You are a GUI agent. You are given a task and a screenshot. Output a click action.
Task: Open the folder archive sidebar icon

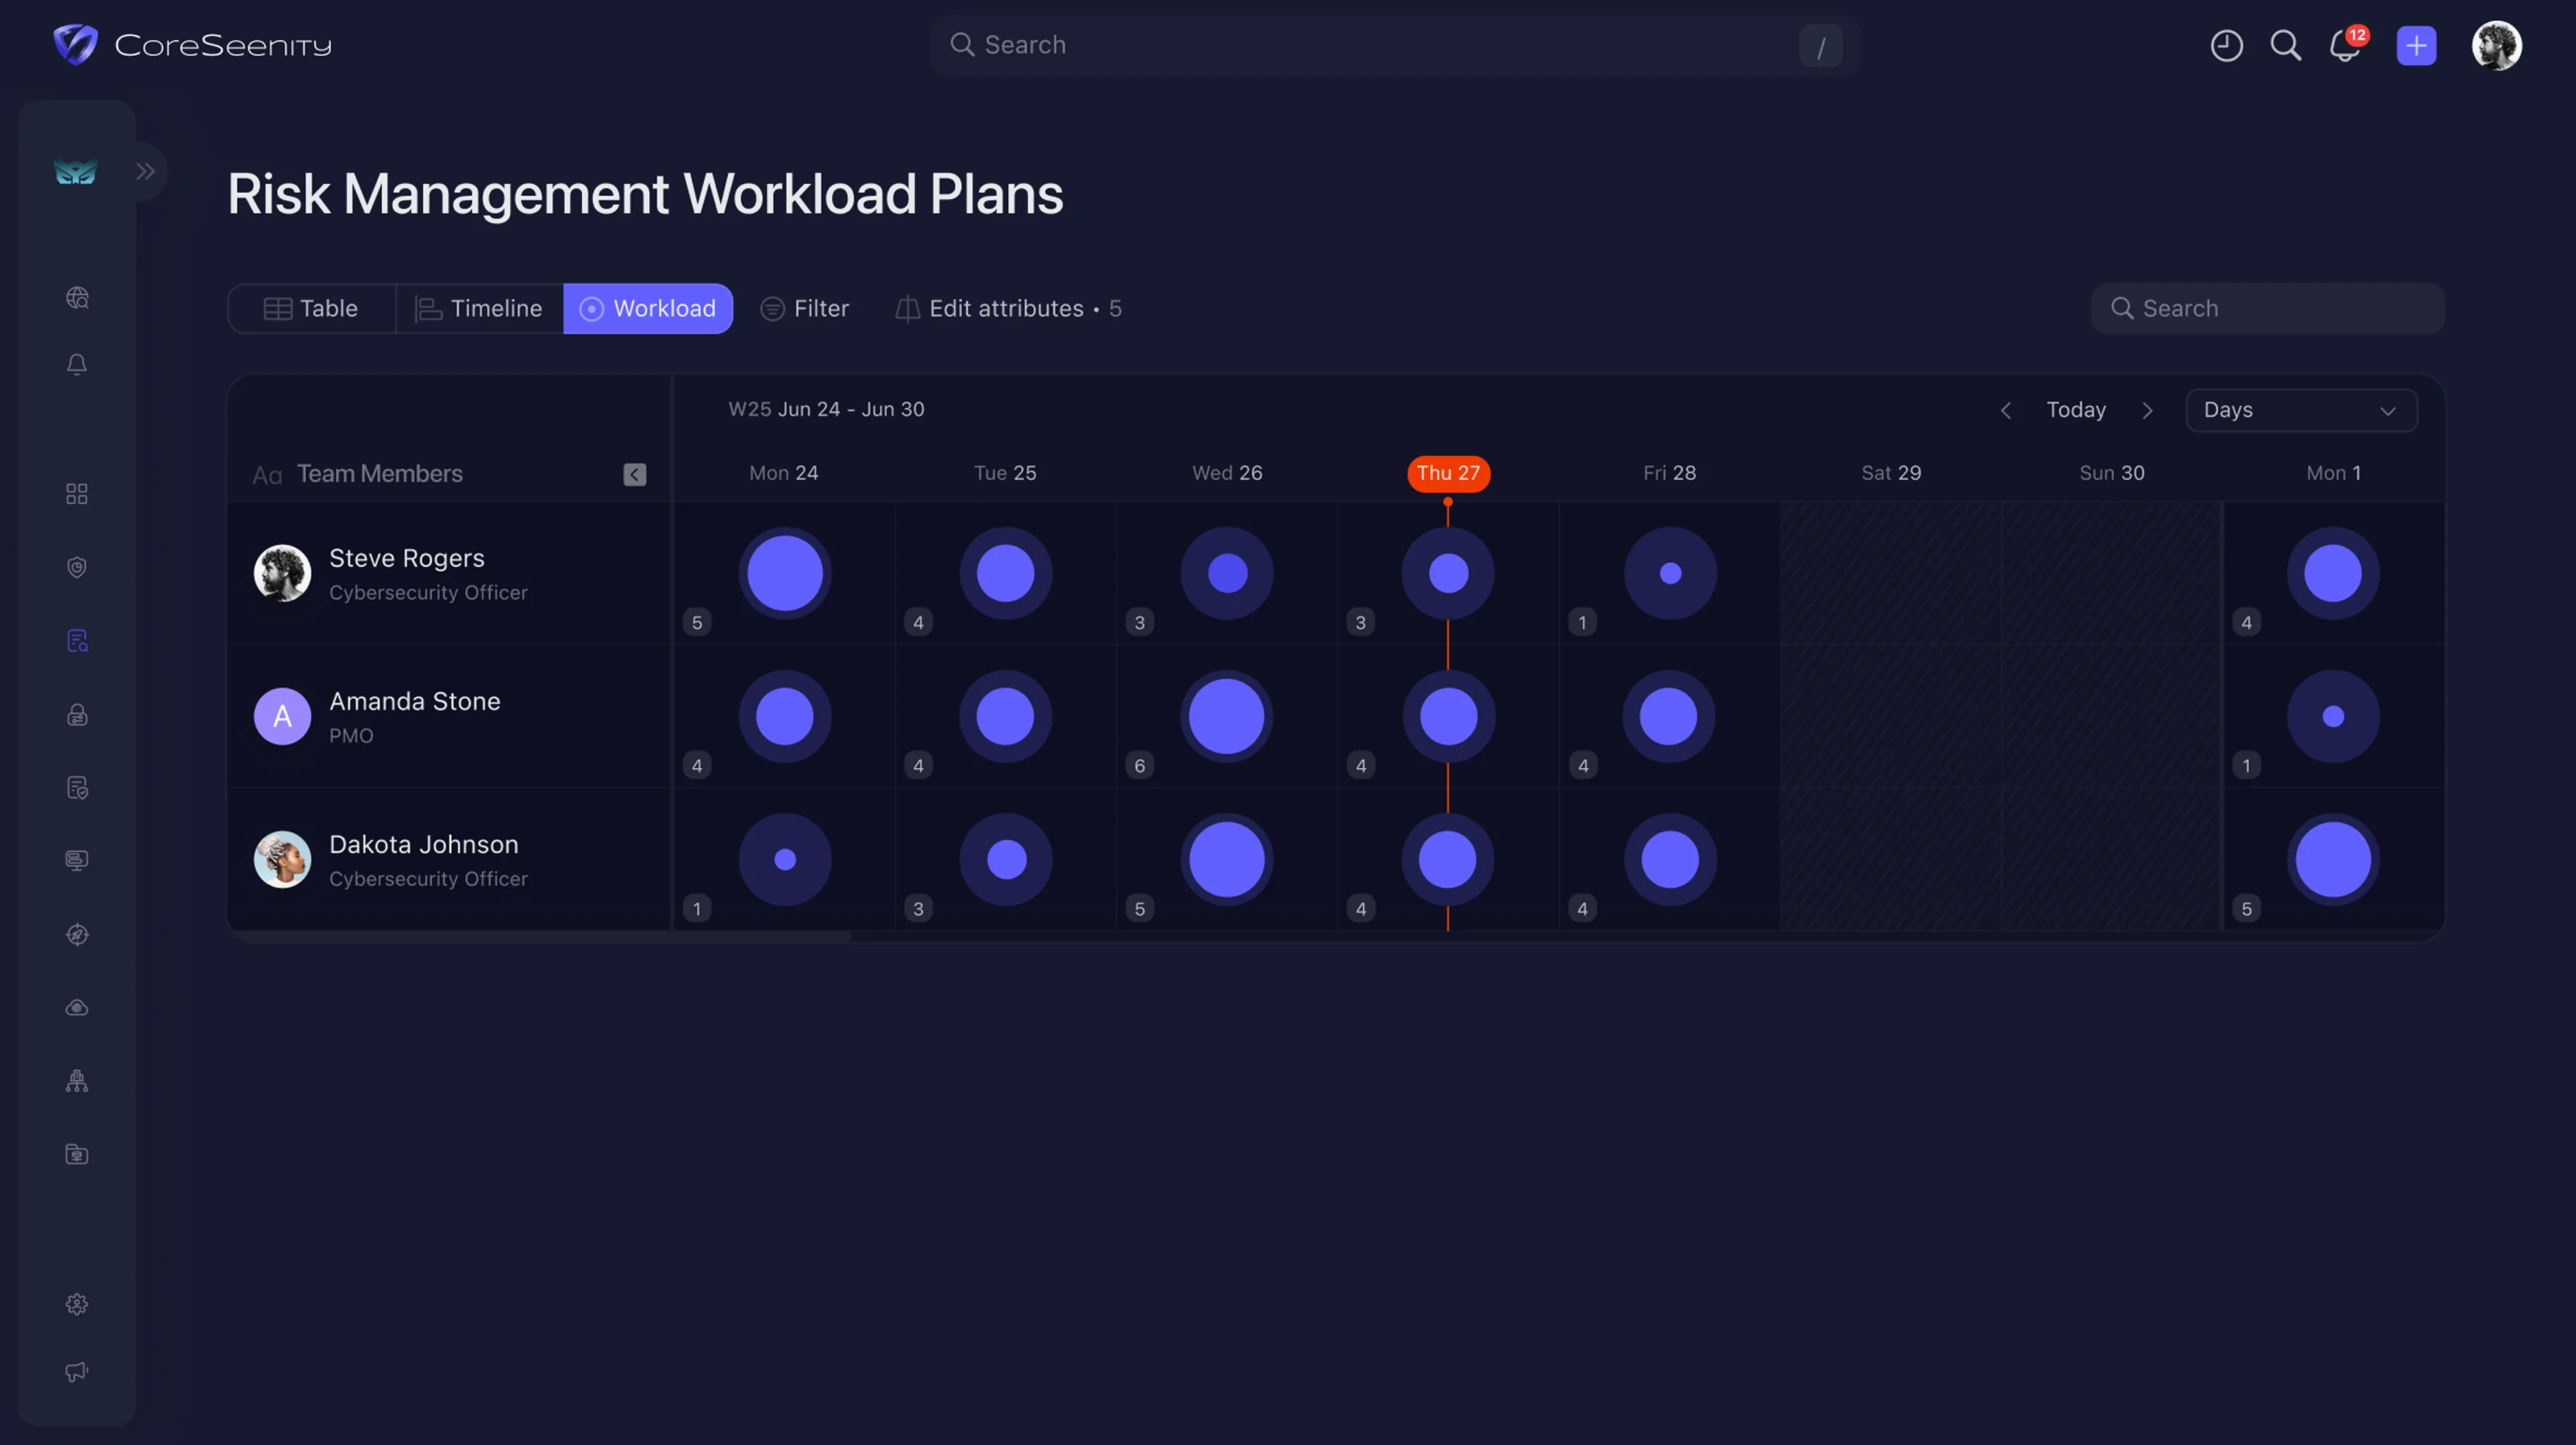77,1154
